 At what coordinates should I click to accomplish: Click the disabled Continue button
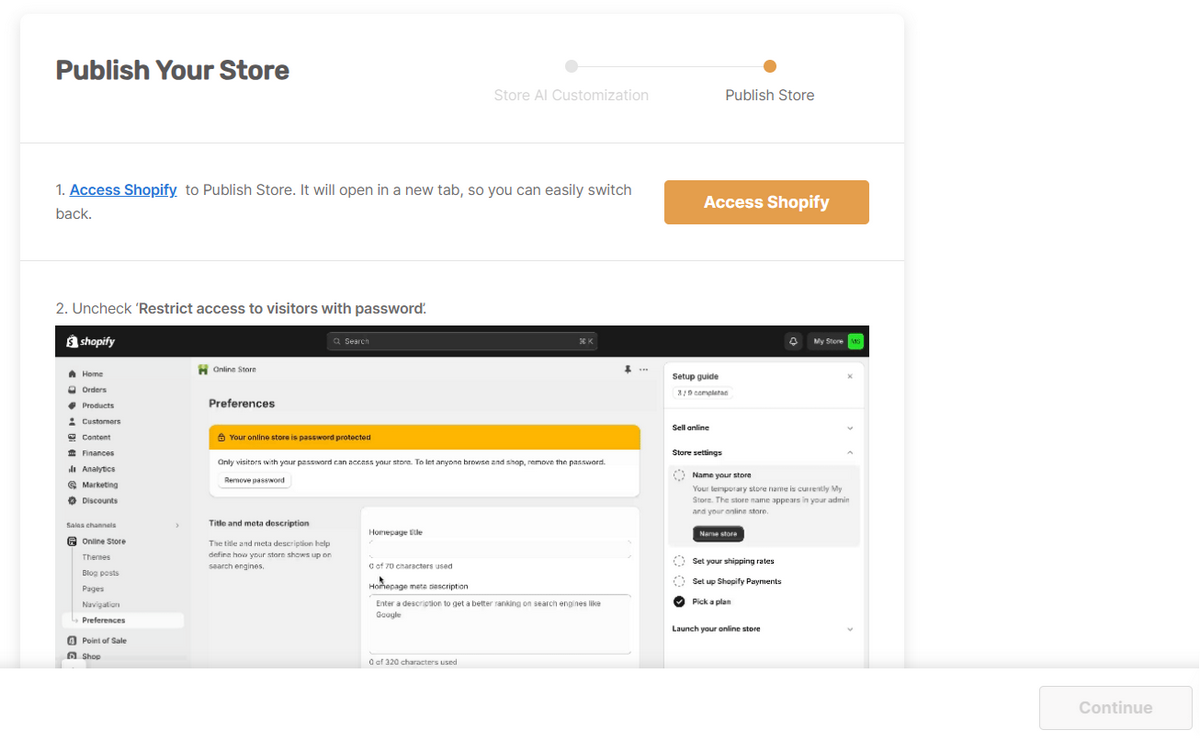[1116, 707]
